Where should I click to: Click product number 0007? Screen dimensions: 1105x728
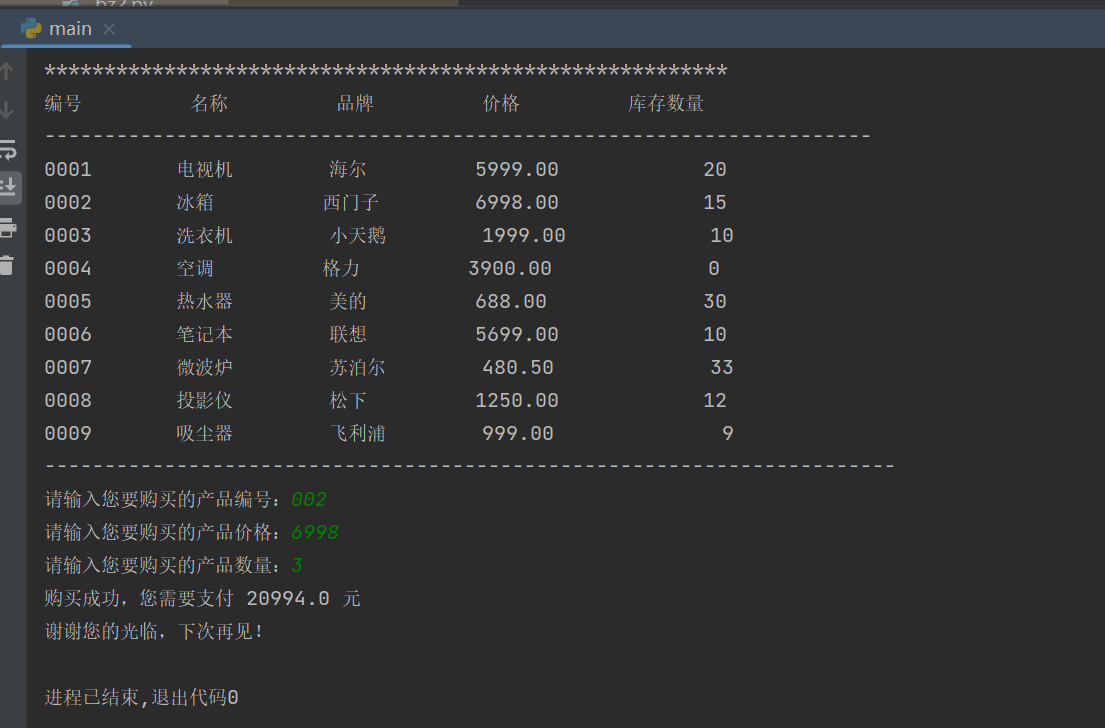click(x=68, y=368)
